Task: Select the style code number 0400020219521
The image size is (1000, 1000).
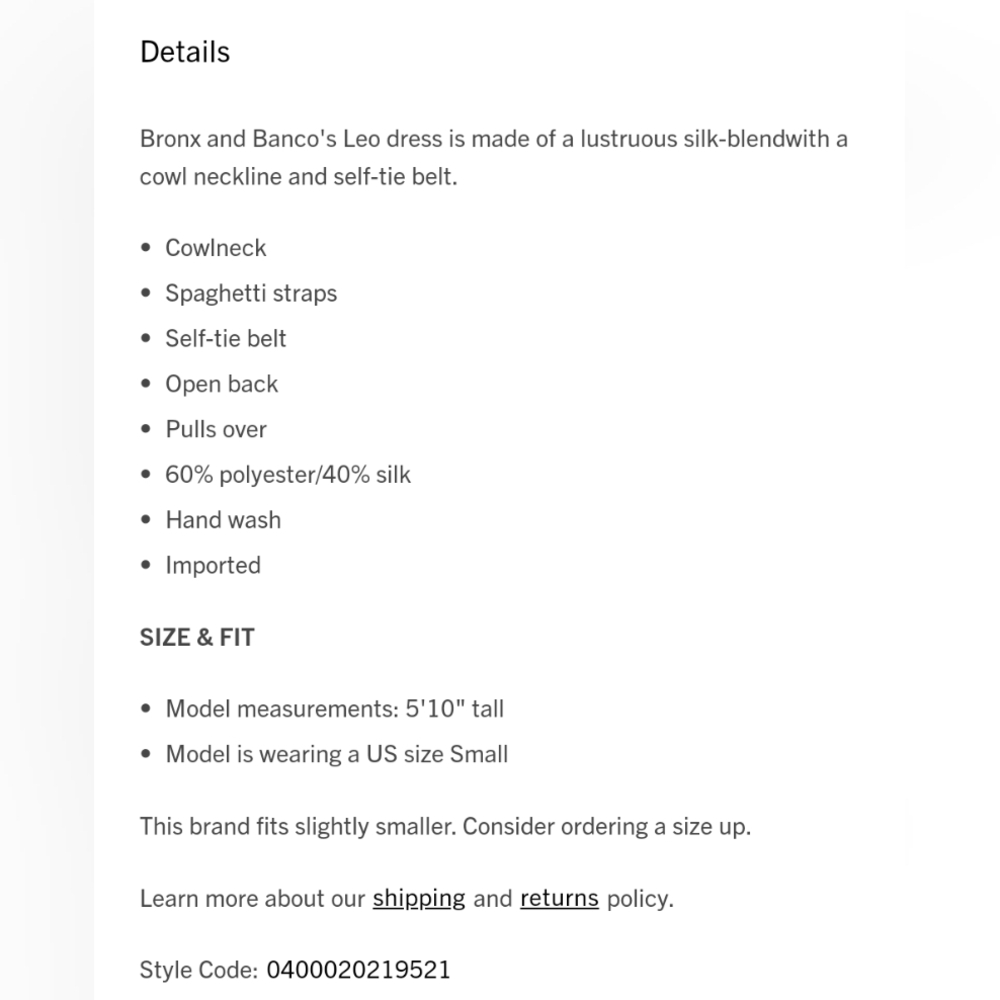Action: pyautogui.click(x=358, y=969)
